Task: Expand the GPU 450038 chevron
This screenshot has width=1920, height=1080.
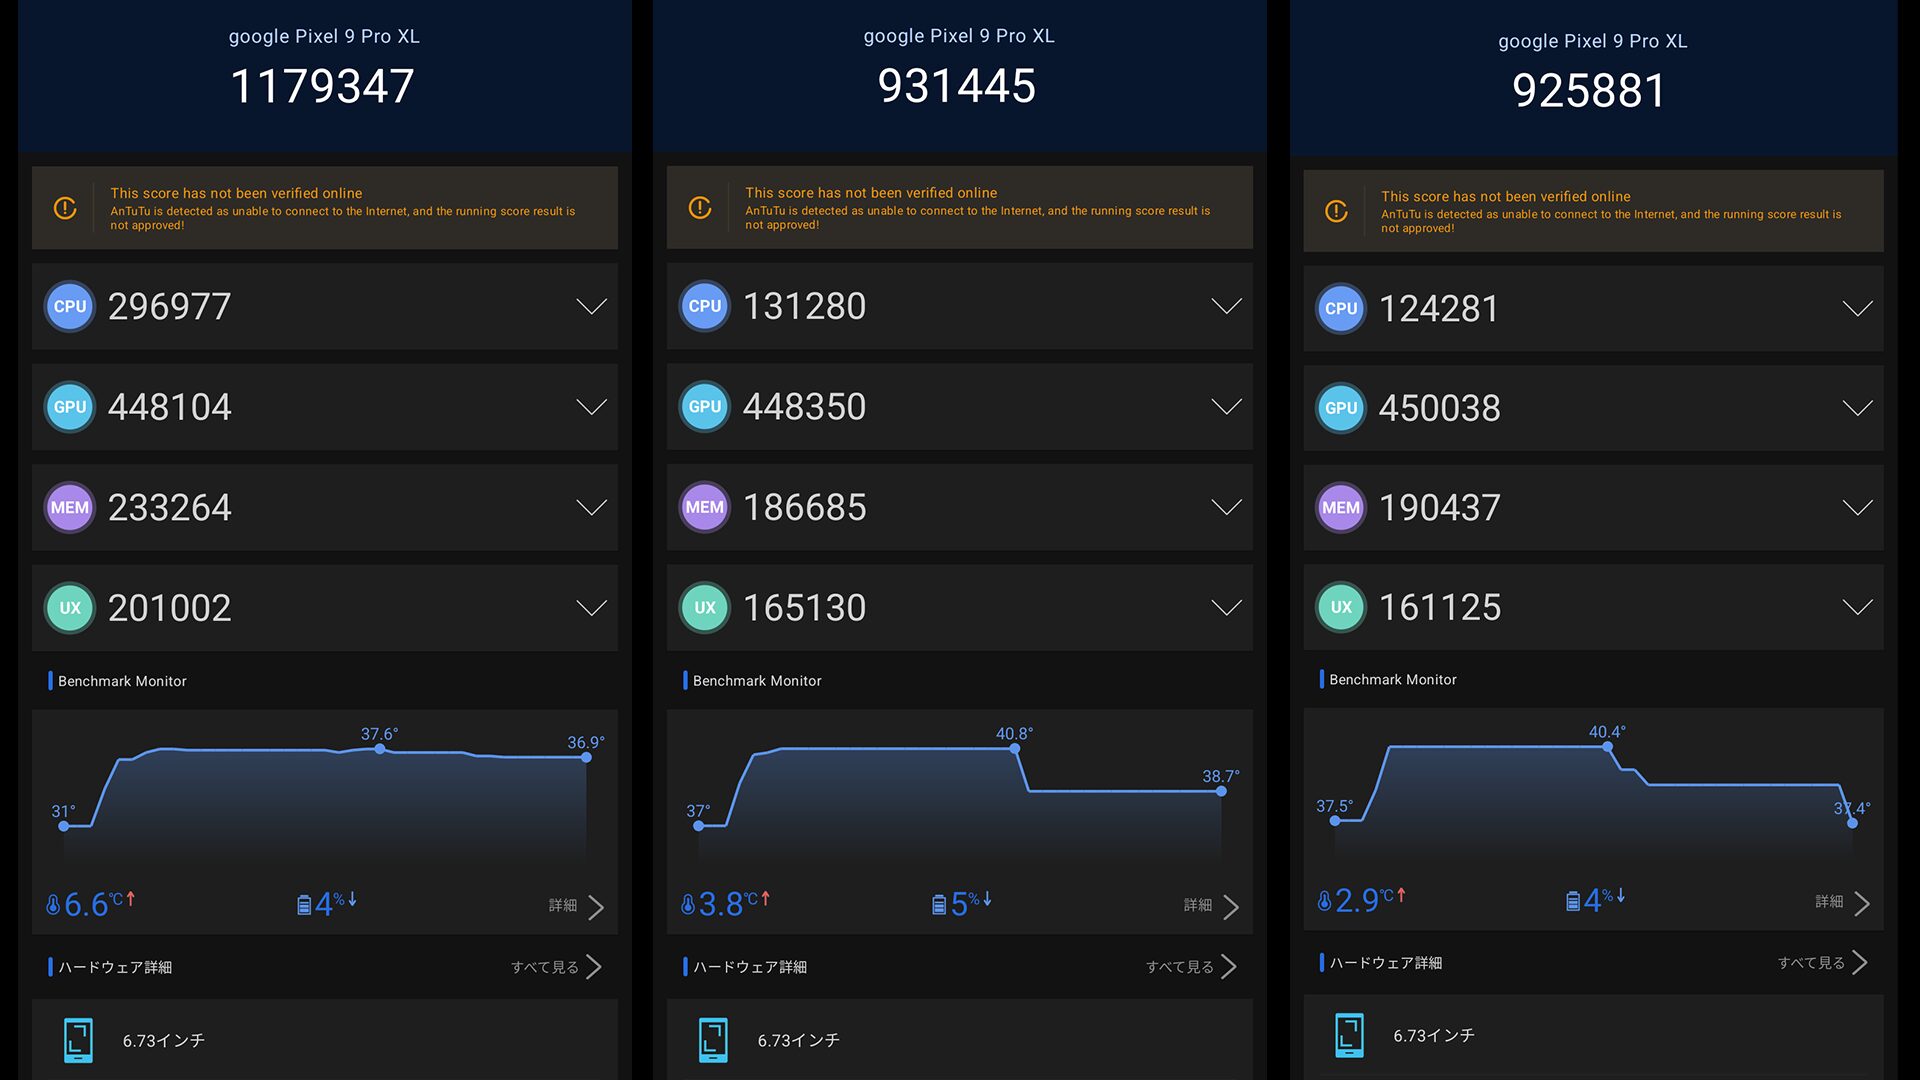Action: point(1857,408)
